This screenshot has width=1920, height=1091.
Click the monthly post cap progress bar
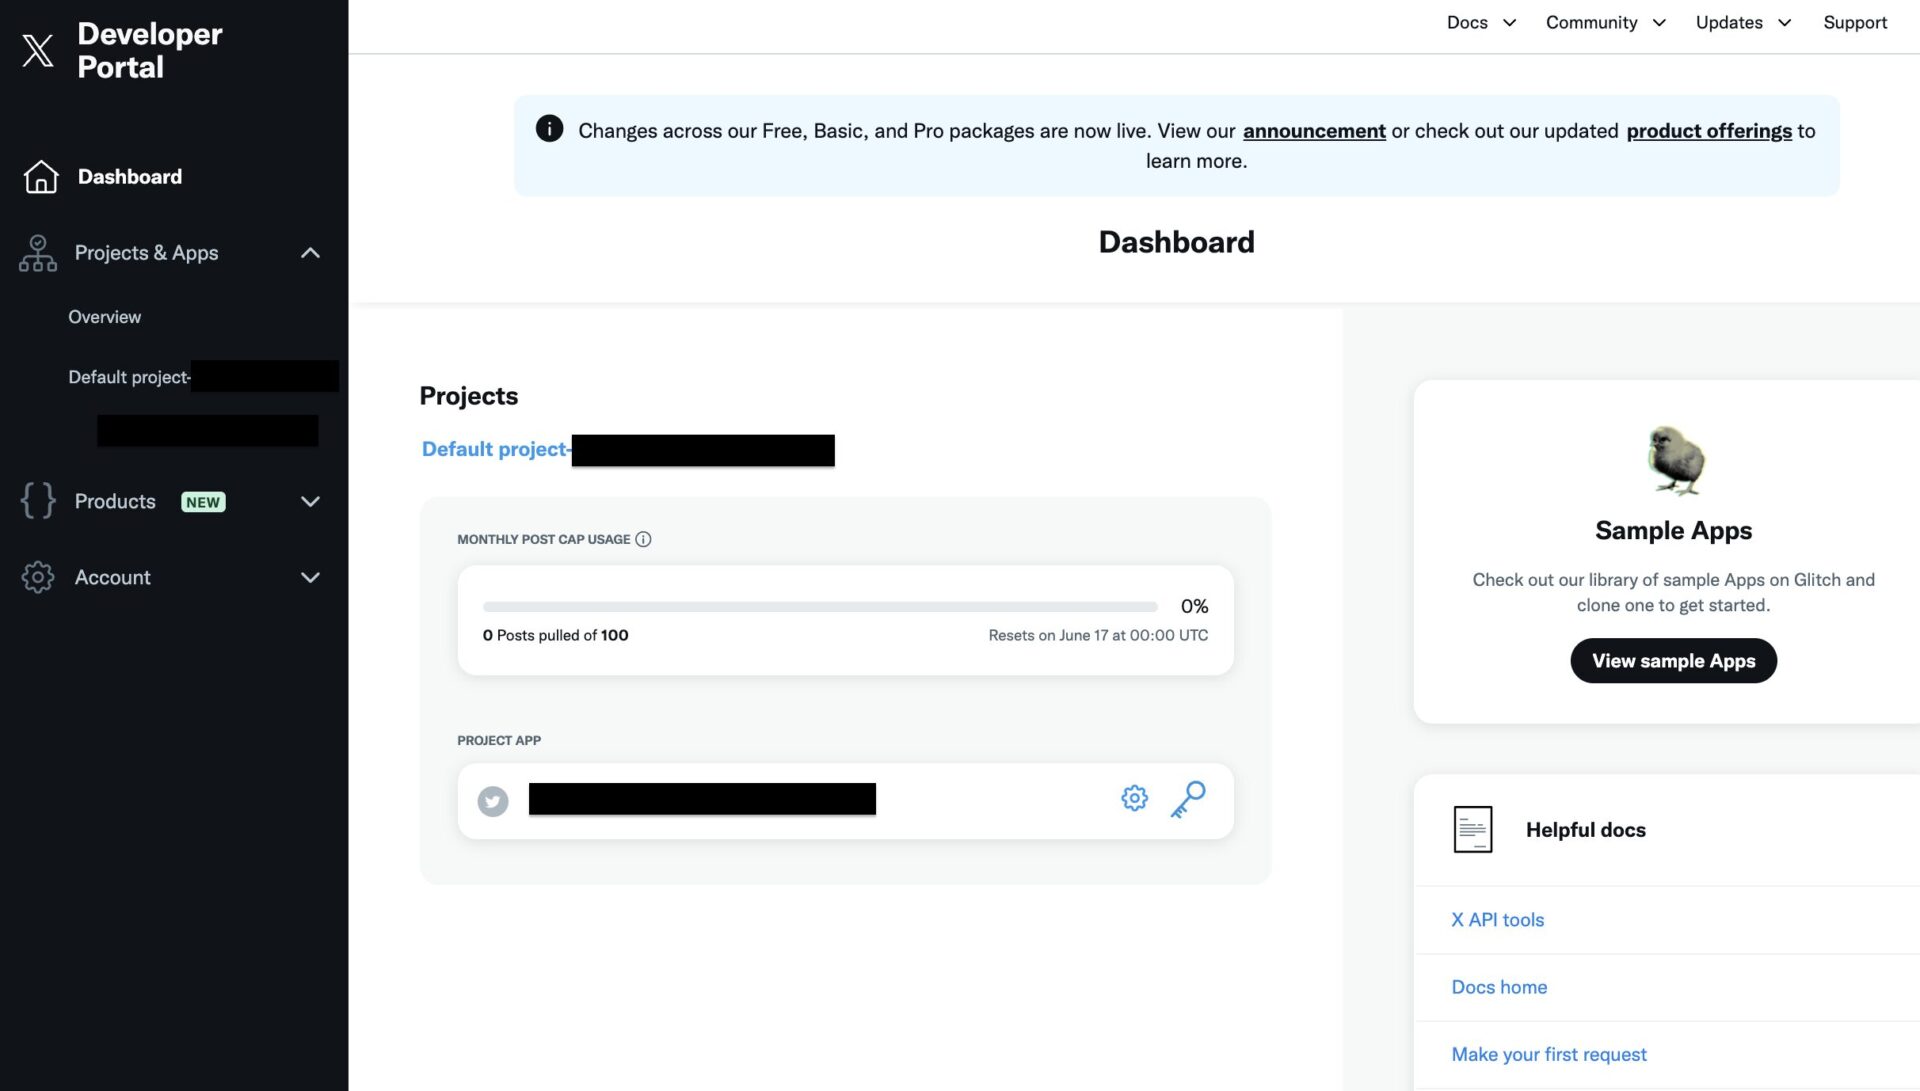pyautogui.click(x=819, y=606)
